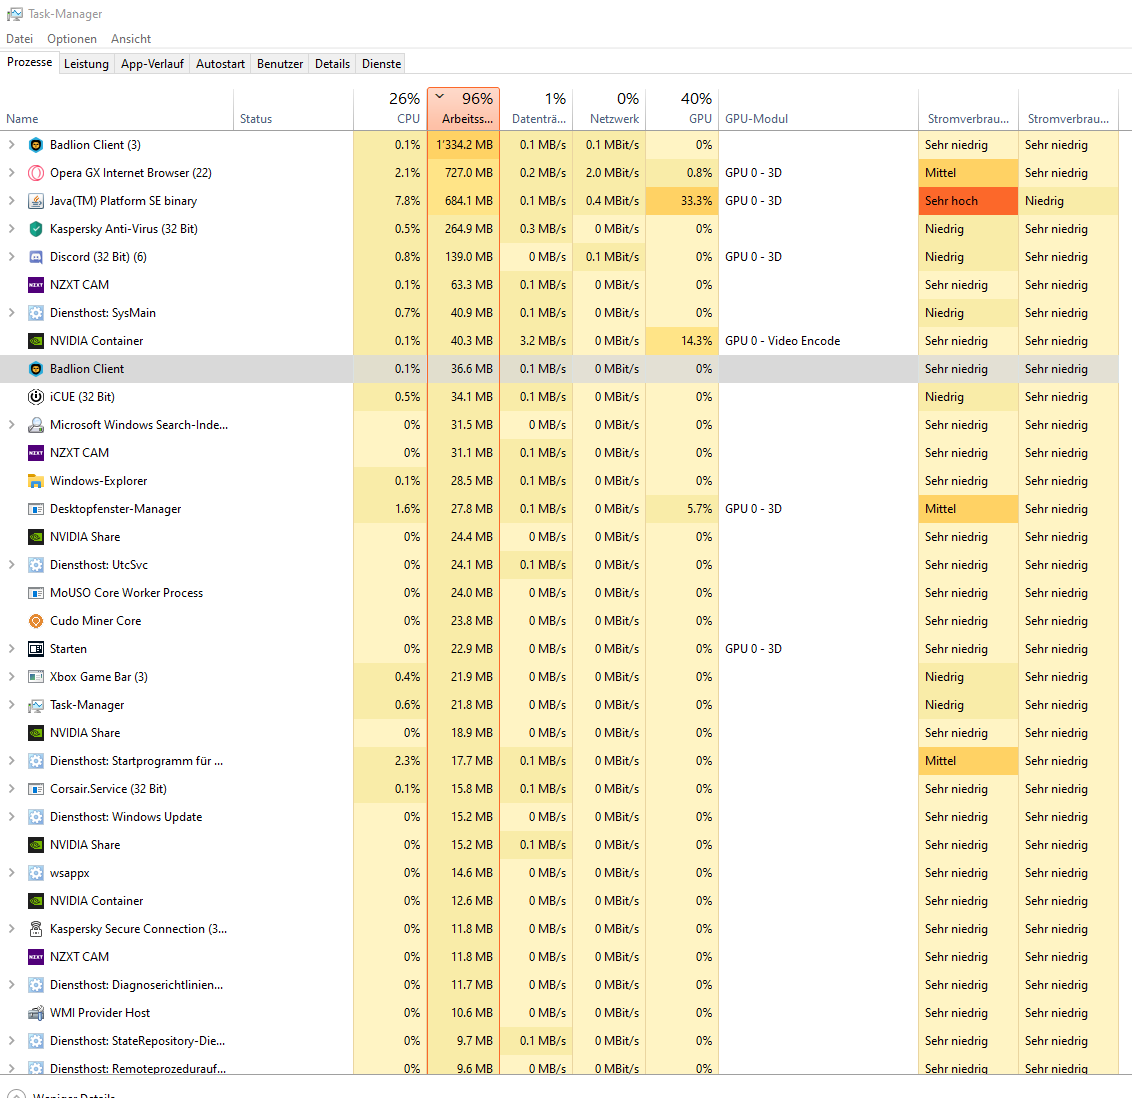Expand the Diensthost: Diagnoserichtlinien row
The image size is (1132, 1098).
click(x=12, y=985)
